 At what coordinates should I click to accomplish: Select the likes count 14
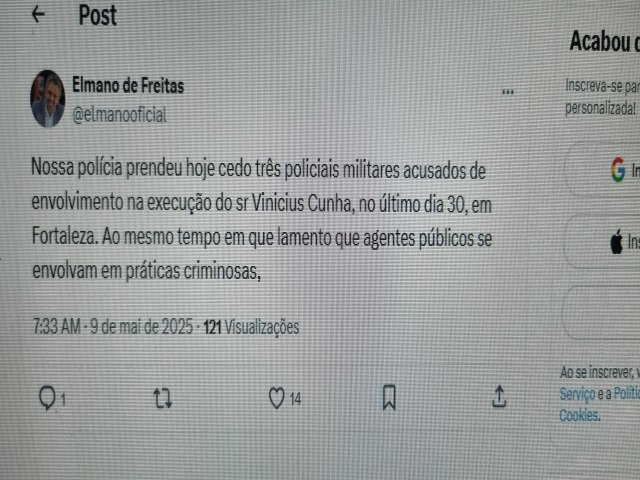click(x=296, y=399)
